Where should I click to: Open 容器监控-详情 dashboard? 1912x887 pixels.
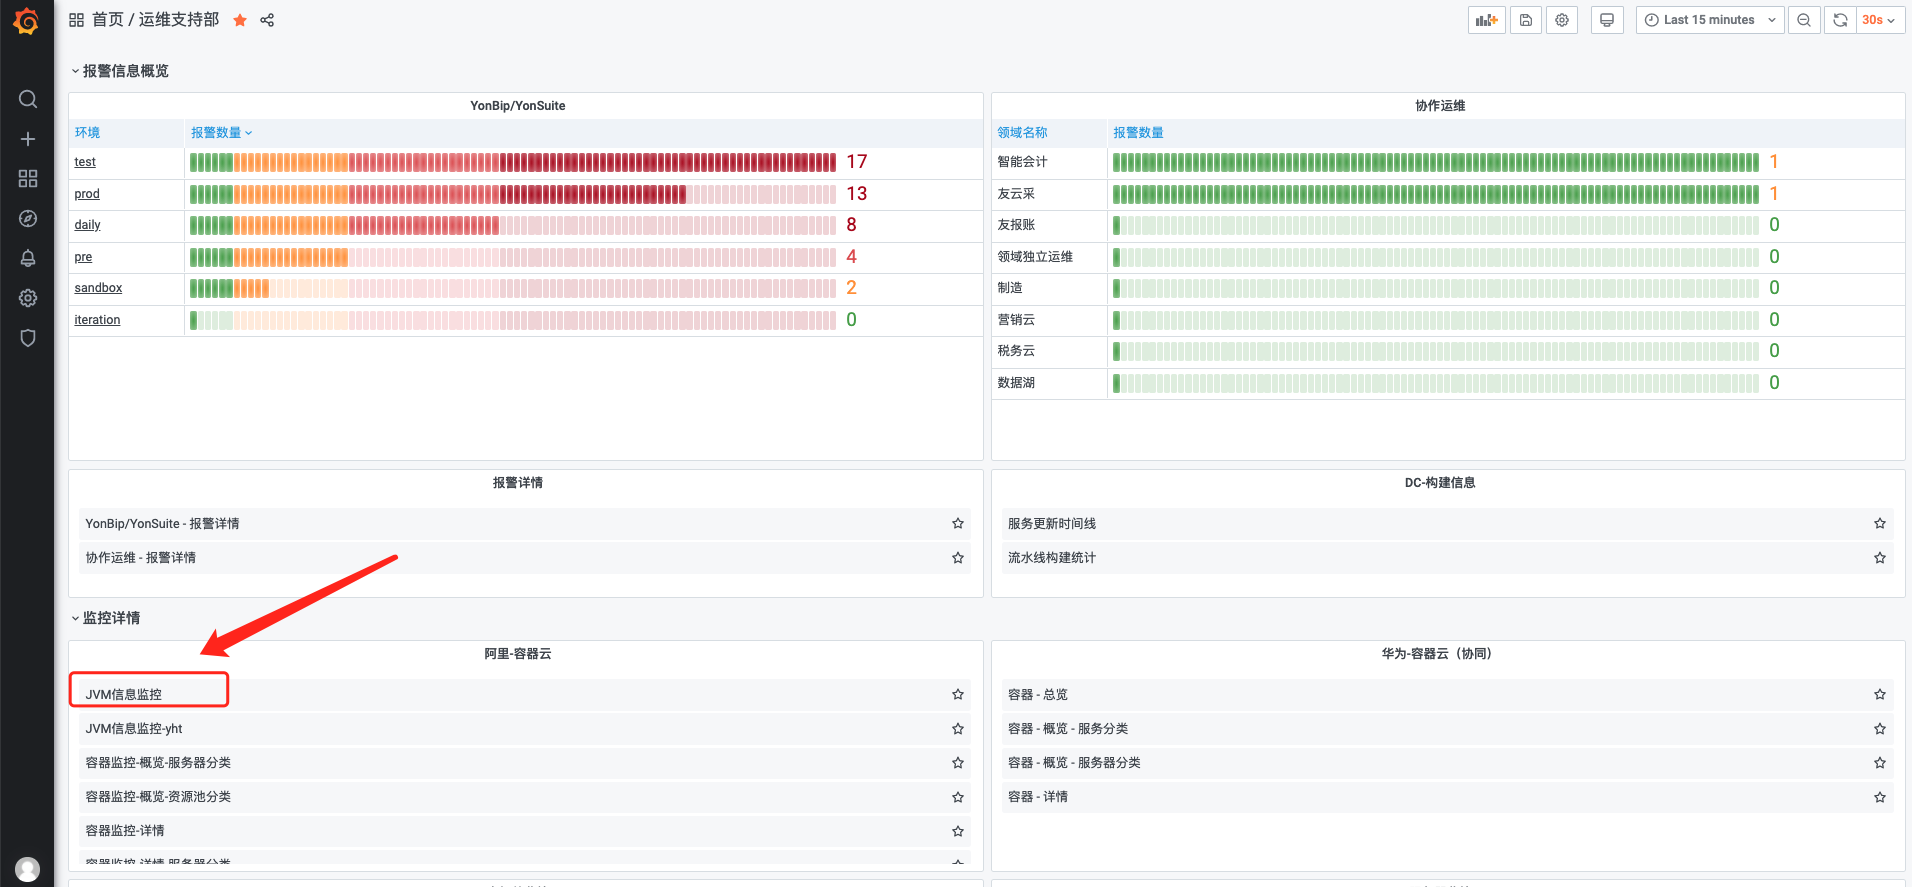[x=125, y=831]
